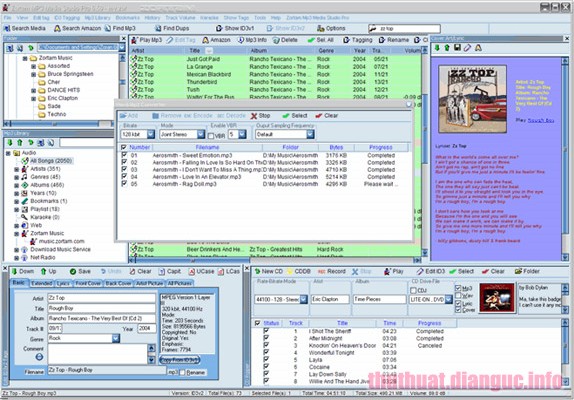Open Tagging tool in file list toolbar
Screen dimensions: 574x400
[358, 40]
